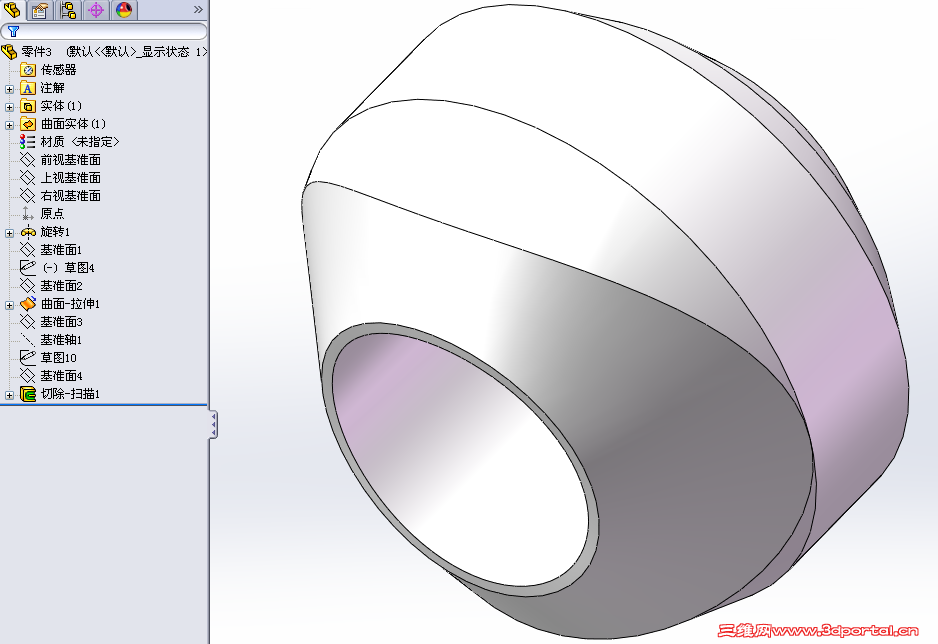Image resolution: width=938 pixels, height=644 pixels.
Task: Select the 原点 origin icon
Action: (28, 213)
